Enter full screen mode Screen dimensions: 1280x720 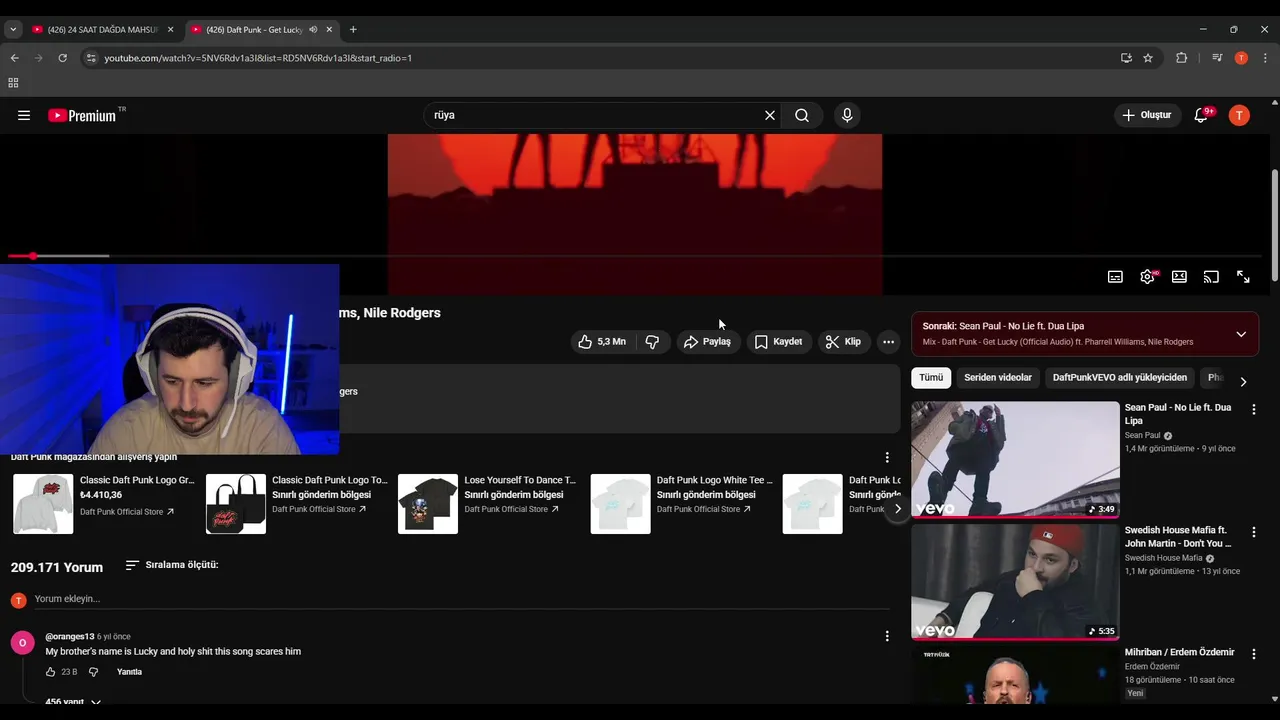pos(1243,277)
